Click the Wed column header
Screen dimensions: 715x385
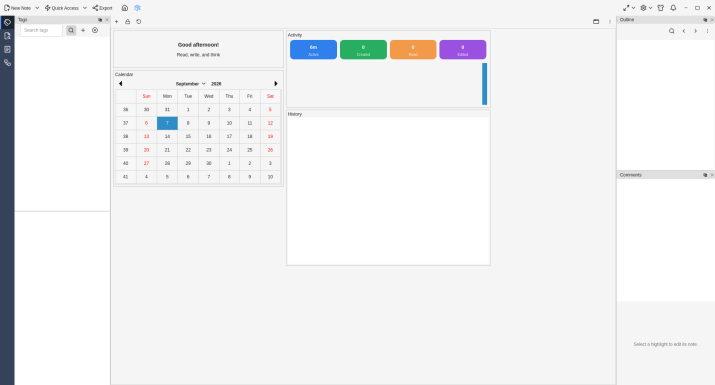coord(208,96)
